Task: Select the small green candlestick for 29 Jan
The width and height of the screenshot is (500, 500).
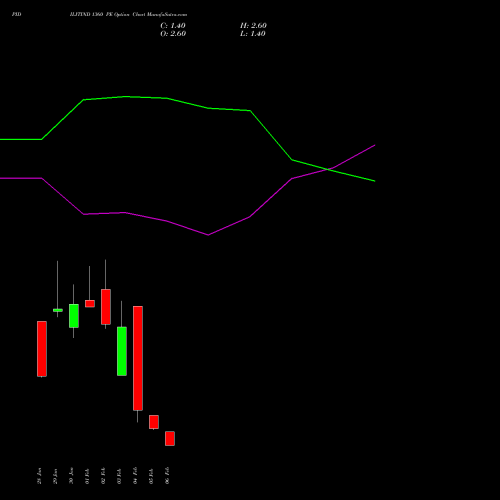Action: tap(58, 310)
